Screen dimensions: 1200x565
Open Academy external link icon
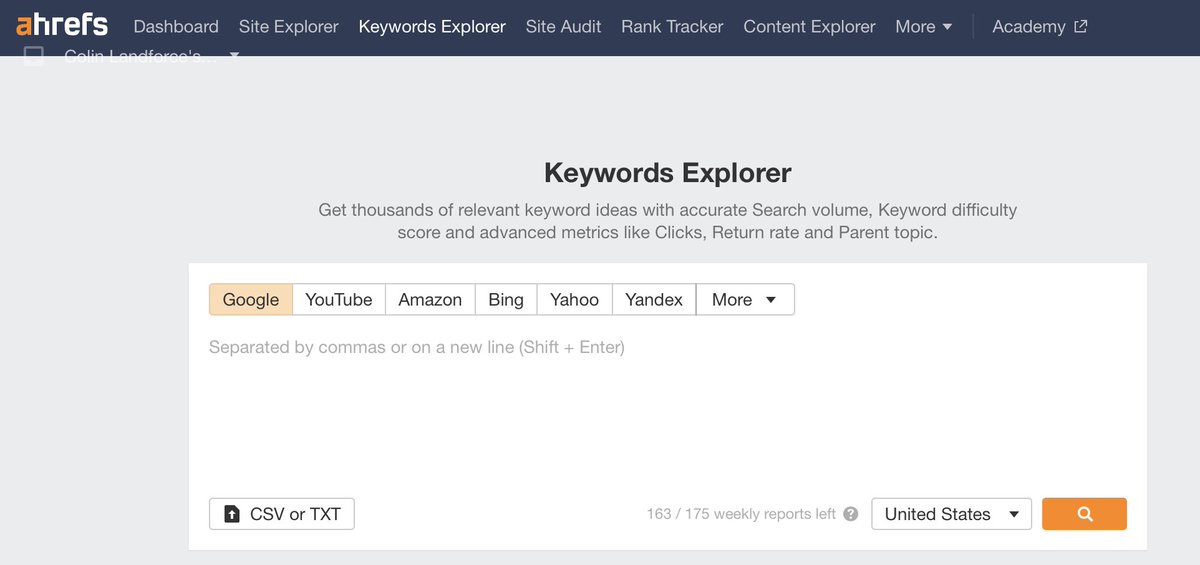tap(1080, 27)
